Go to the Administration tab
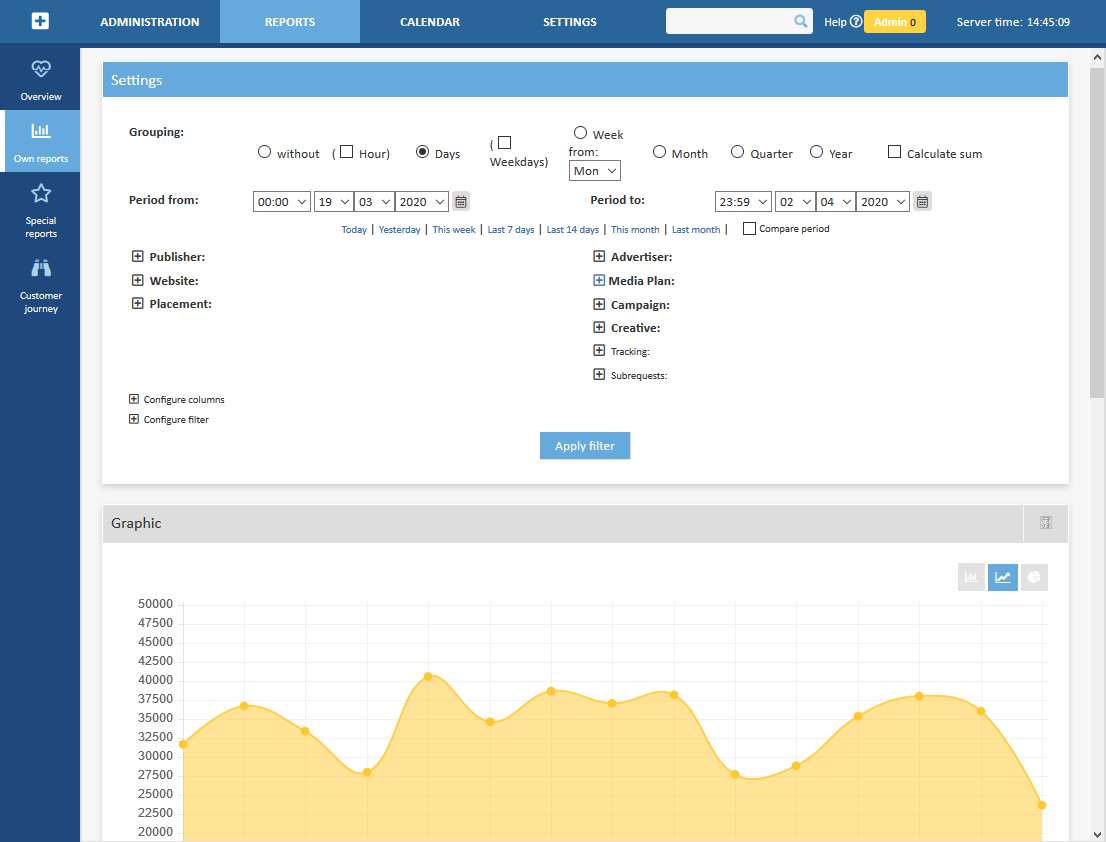Viewport: 1106px width, 842px height. click(x=150, y=22)
